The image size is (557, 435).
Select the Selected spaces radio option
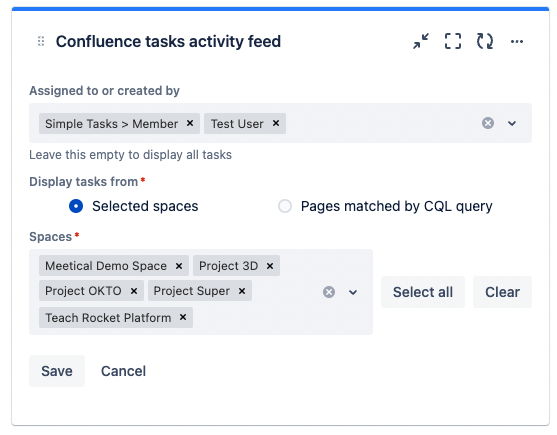click(x=76, y=206)
